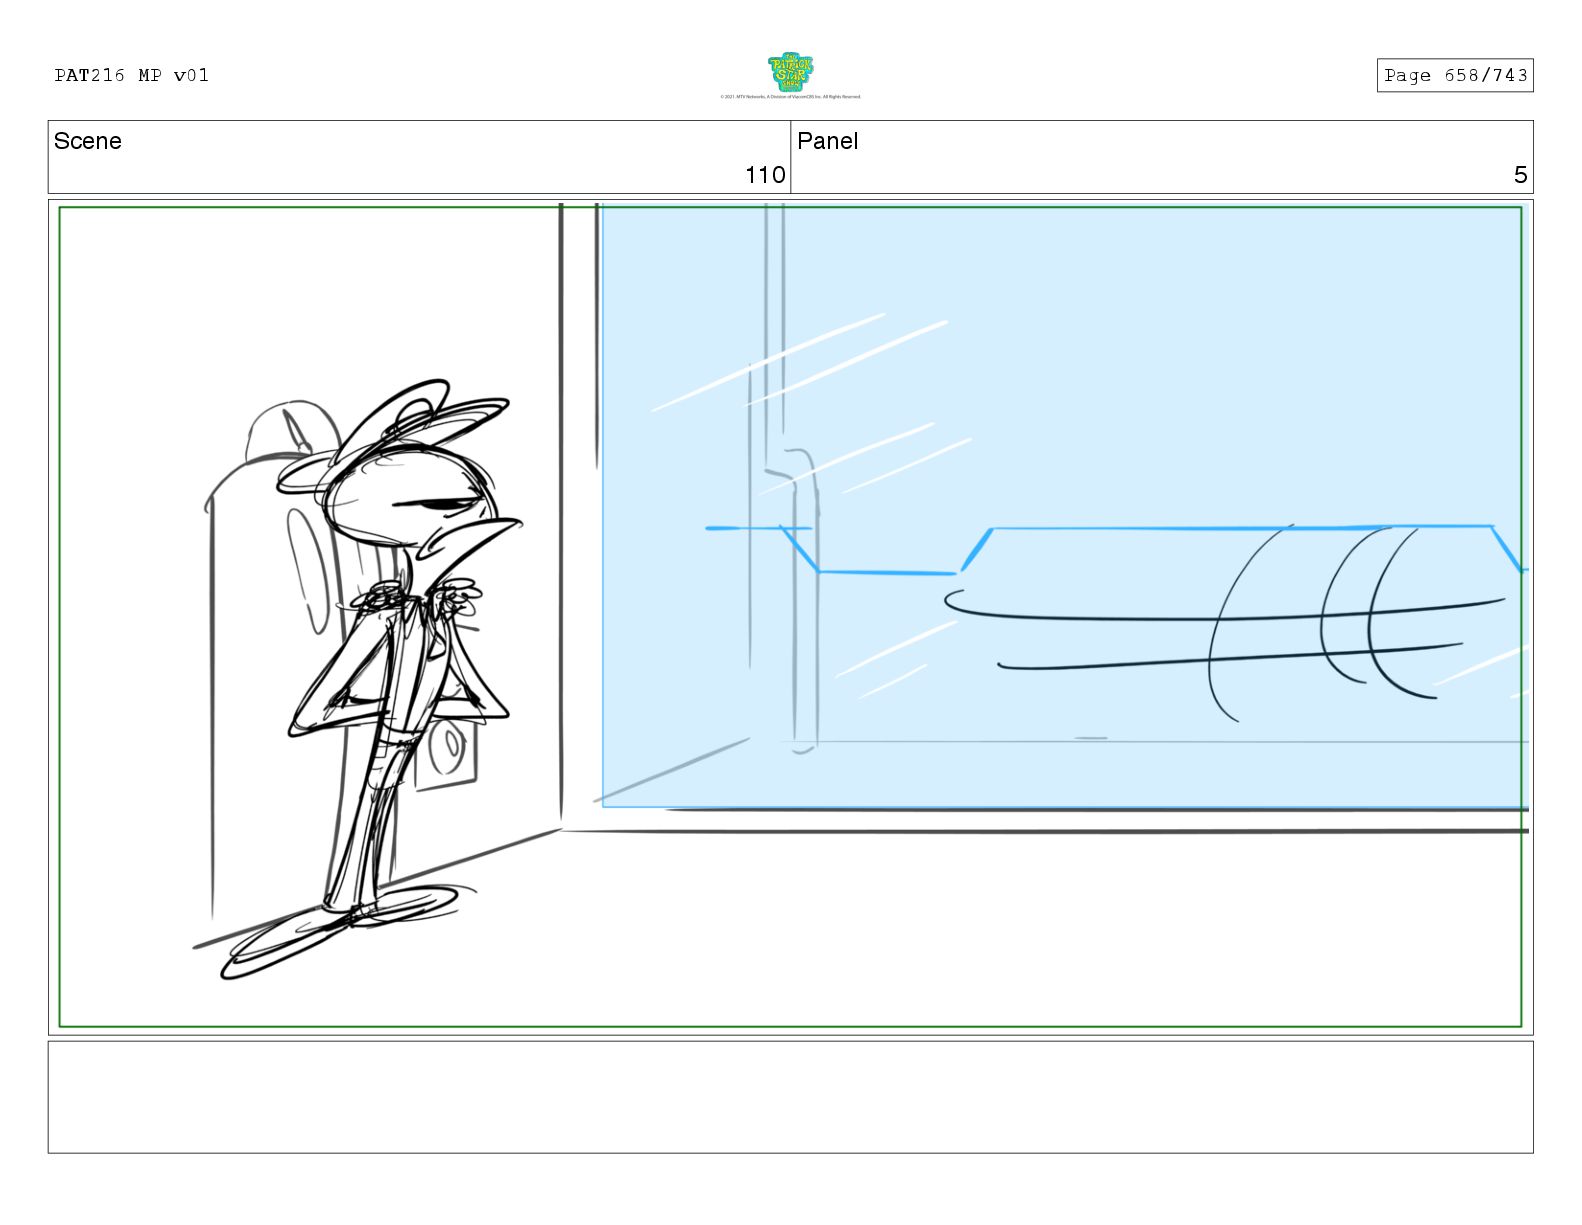Click the Patrick Star Show logo
Image resolution: width=1582 pixels, height=1225 pixels.
790,72
